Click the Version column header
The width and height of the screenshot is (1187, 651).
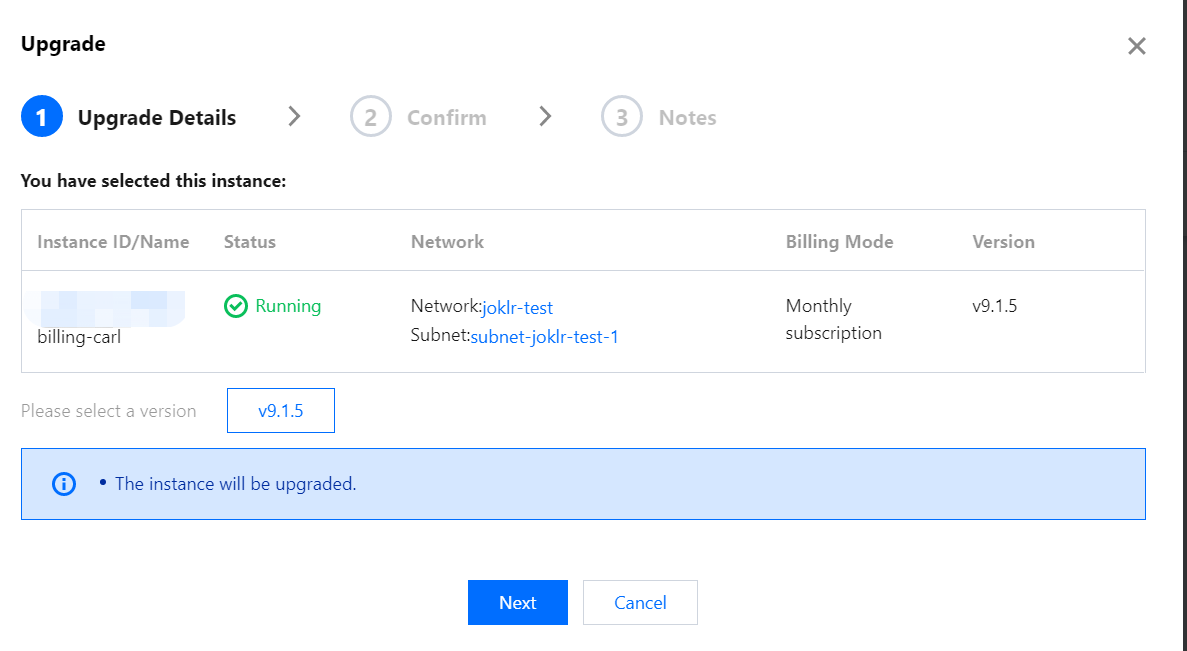(1003, 242)
